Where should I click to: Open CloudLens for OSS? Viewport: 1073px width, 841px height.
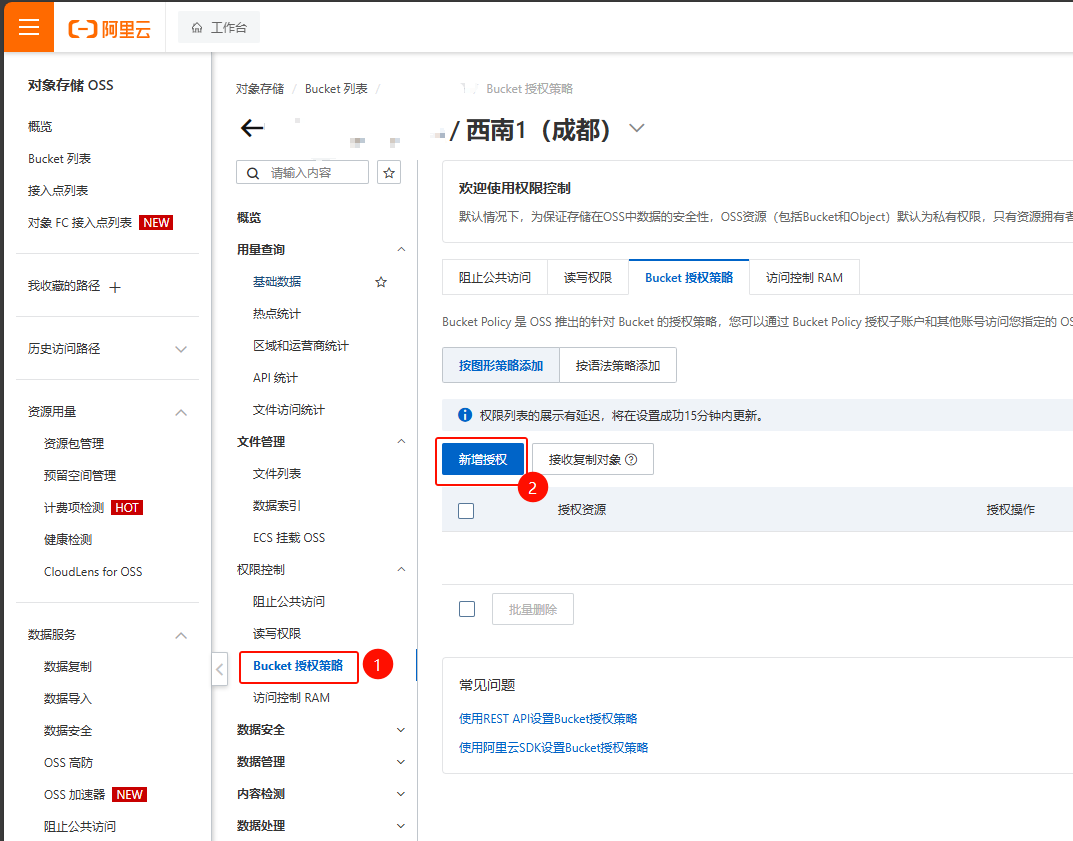click(93, 571)
